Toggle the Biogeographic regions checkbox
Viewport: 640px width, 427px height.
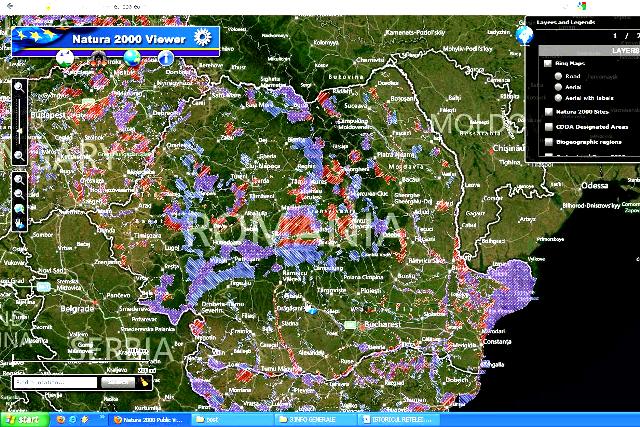click(548, 142)
